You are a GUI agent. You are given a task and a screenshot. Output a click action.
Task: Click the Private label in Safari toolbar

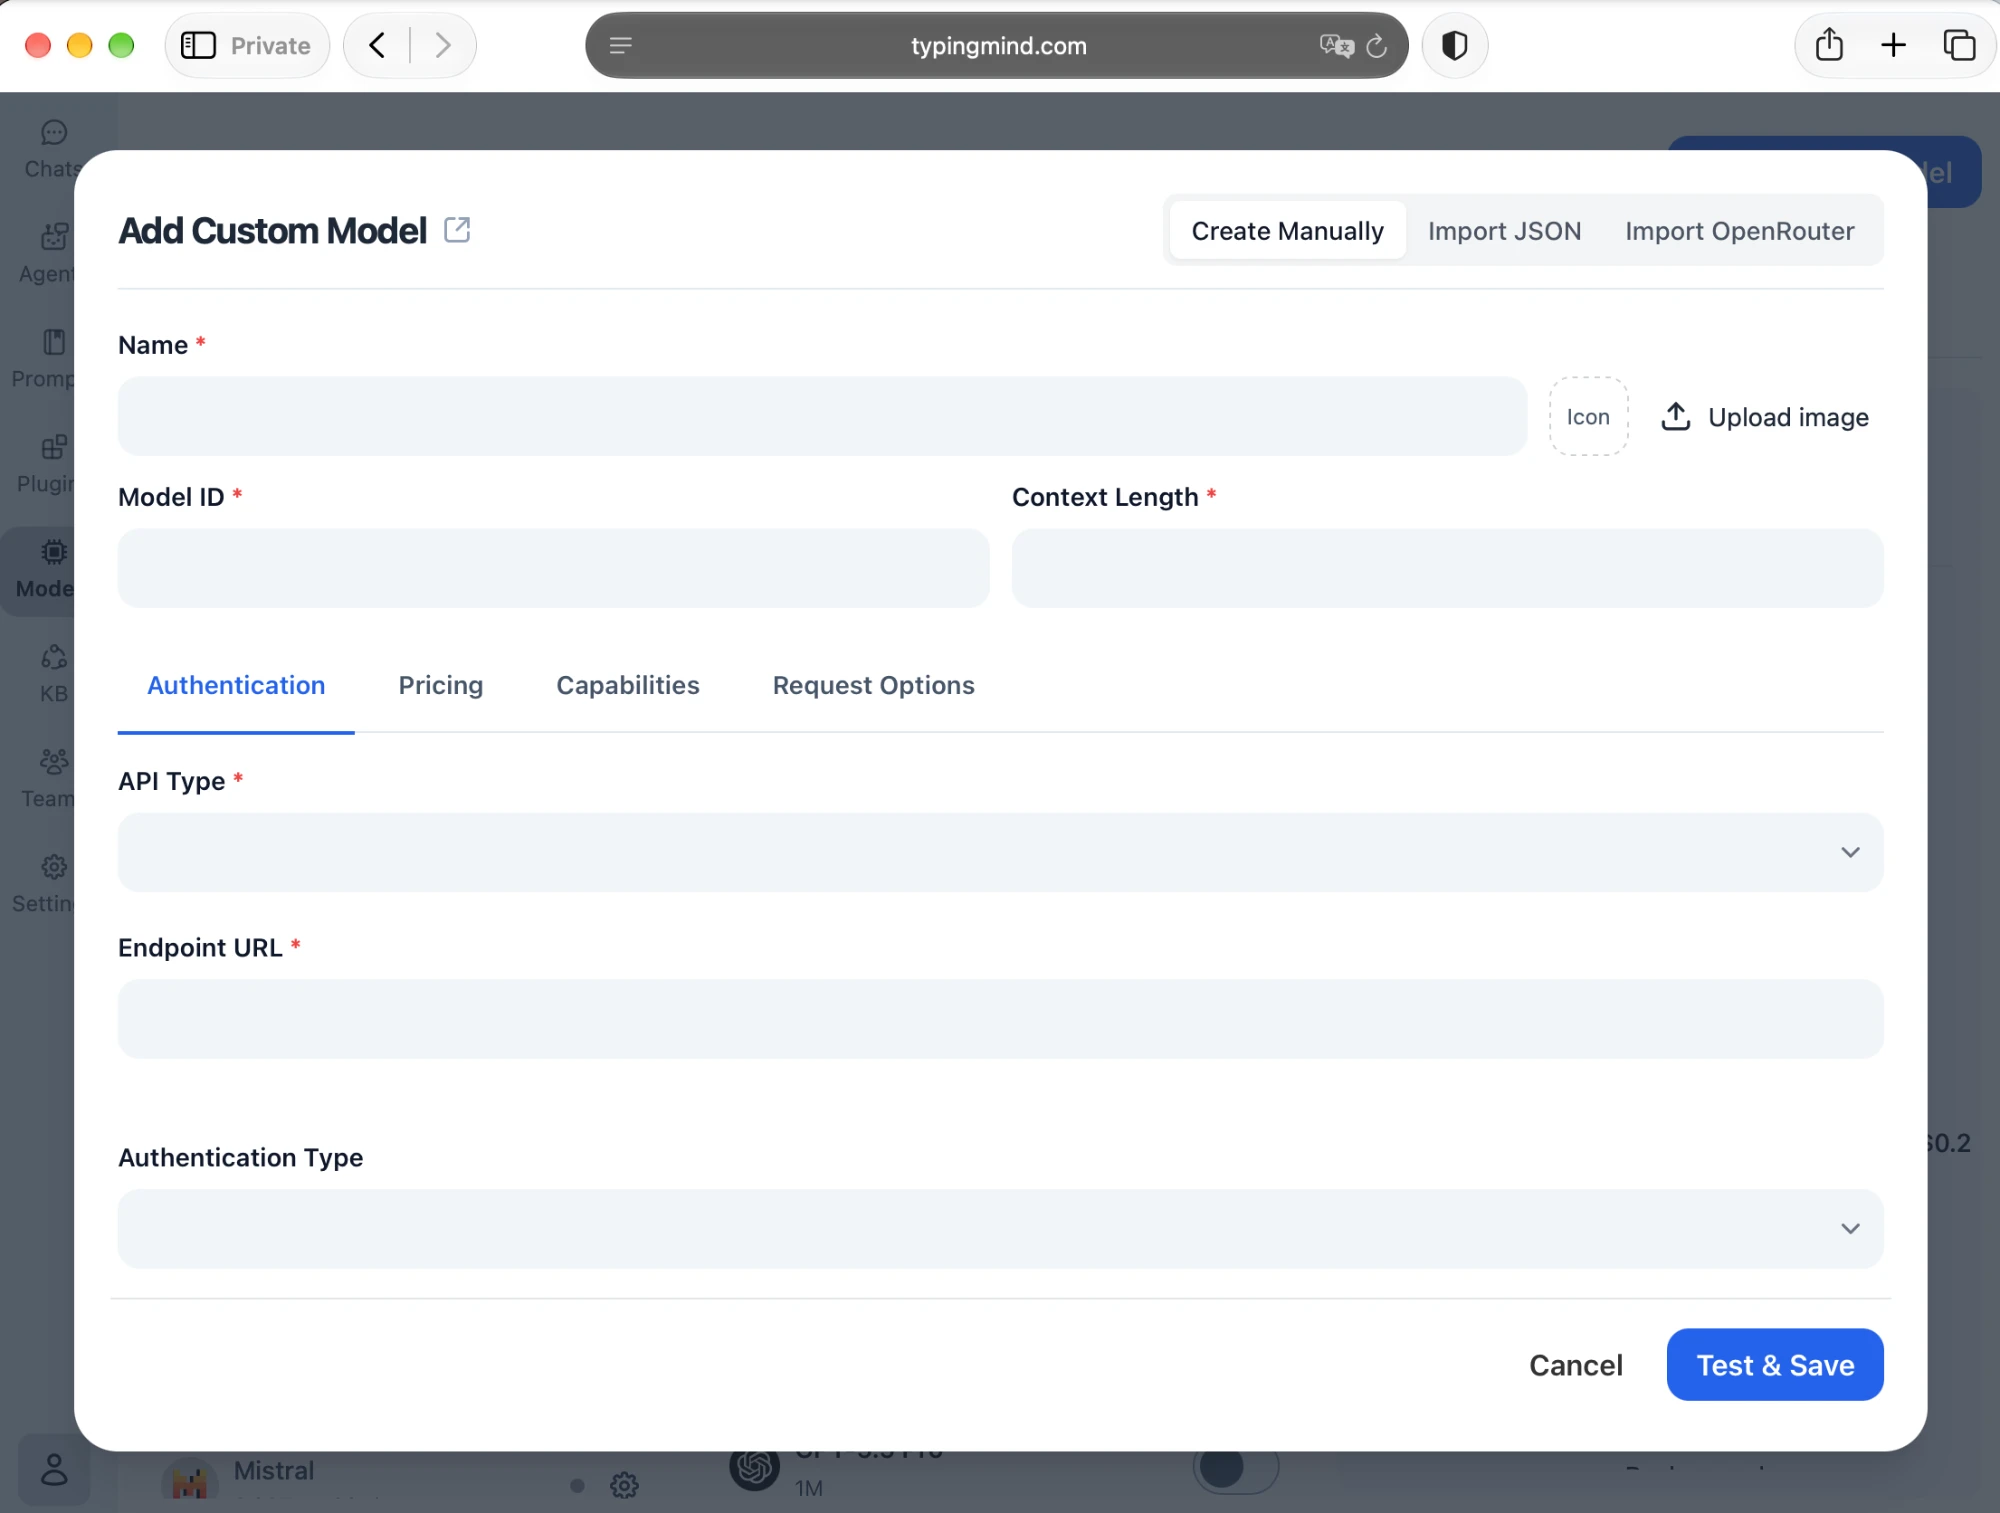coord(270,45)
